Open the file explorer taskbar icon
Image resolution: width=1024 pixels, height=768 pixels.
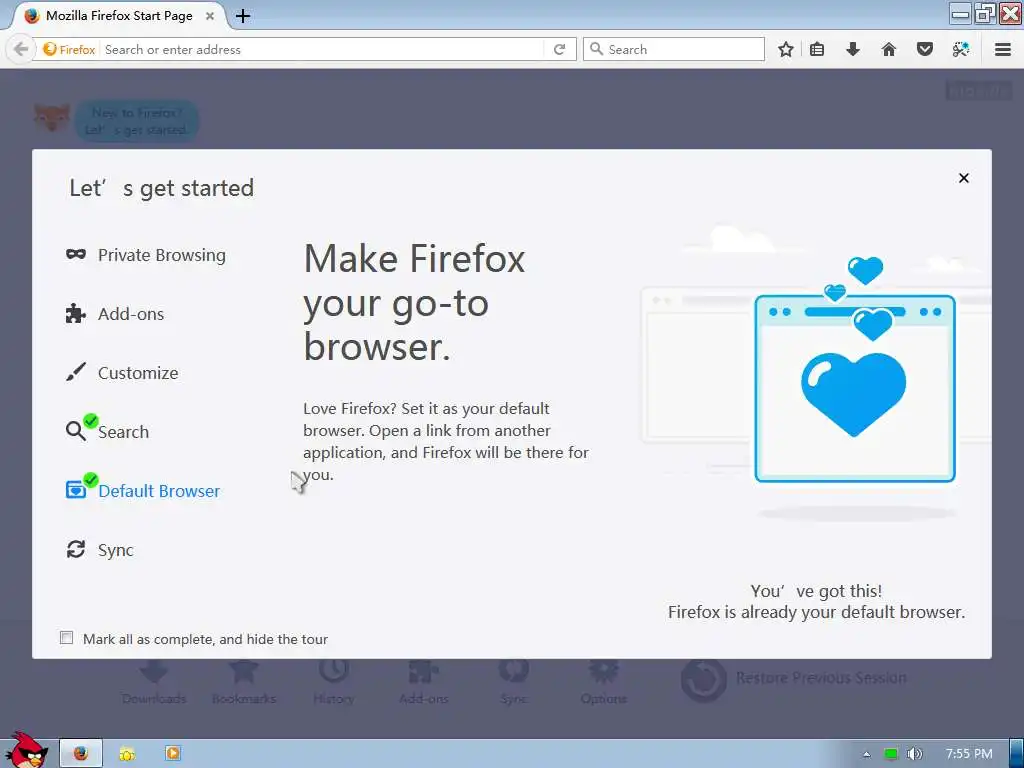[x=127, y=754]
